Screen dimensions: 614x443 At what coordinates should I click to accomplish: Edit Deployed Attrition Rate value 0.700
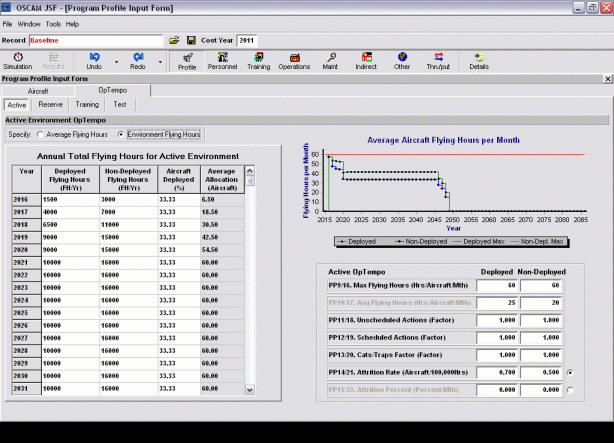coord(497,372)
